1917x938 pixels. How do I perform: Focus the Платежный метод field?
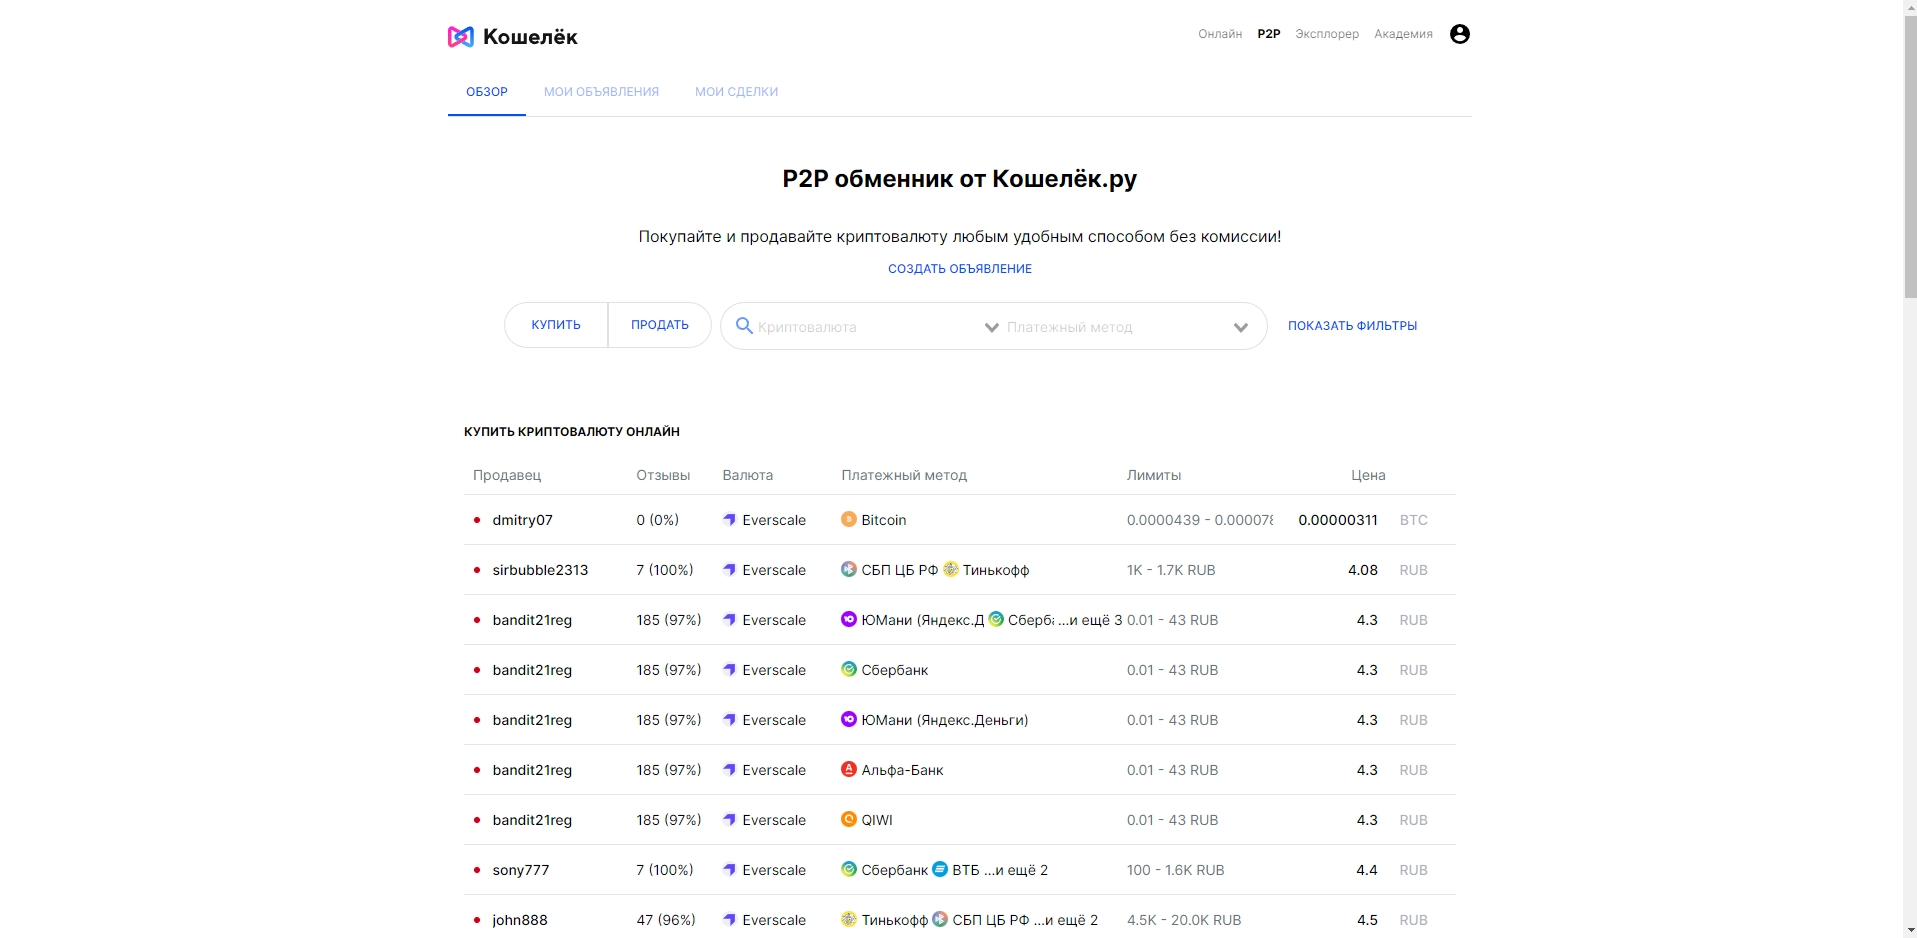(x=1115, y=327)
